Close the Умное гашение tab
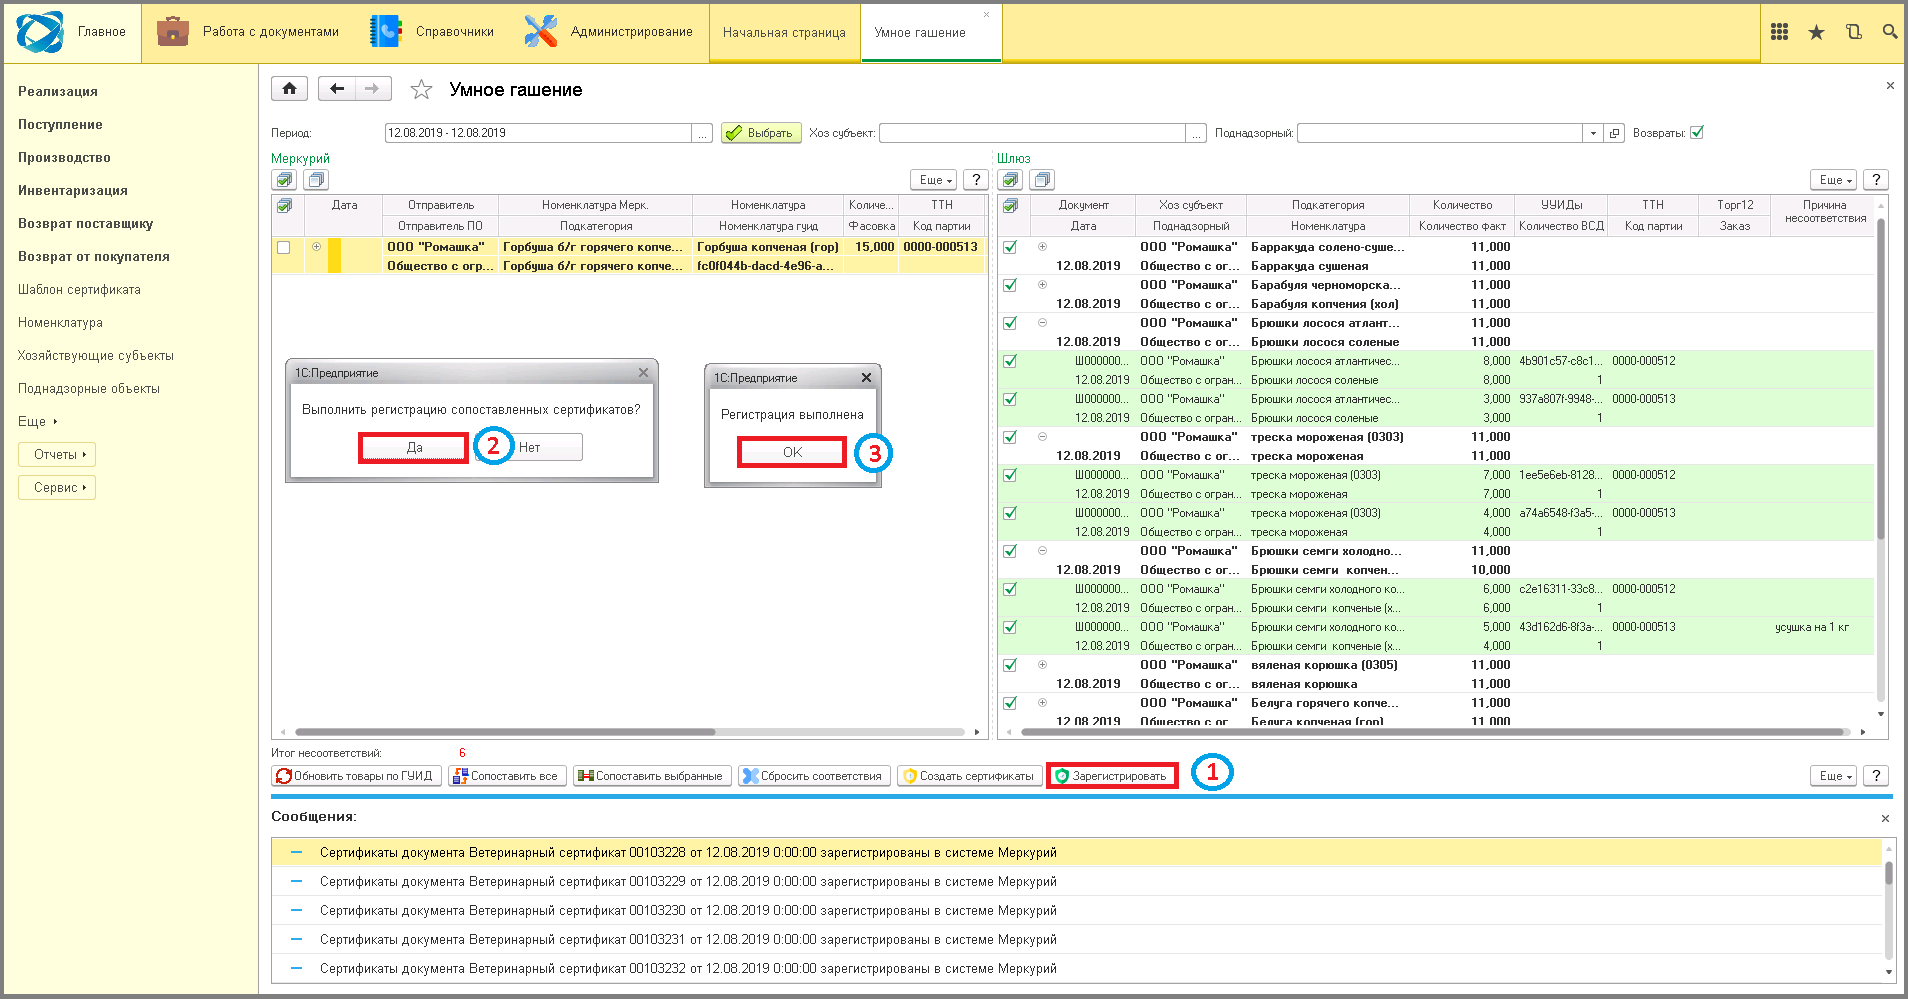This screenshot has height=999, width=1908. click(986, 15)
